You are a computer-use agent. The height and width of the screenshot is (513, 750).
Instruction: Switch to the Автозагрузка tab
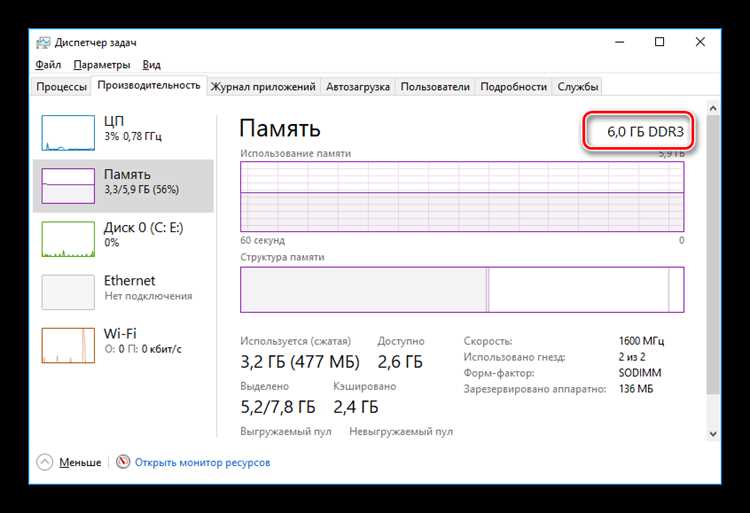point(358,87)
